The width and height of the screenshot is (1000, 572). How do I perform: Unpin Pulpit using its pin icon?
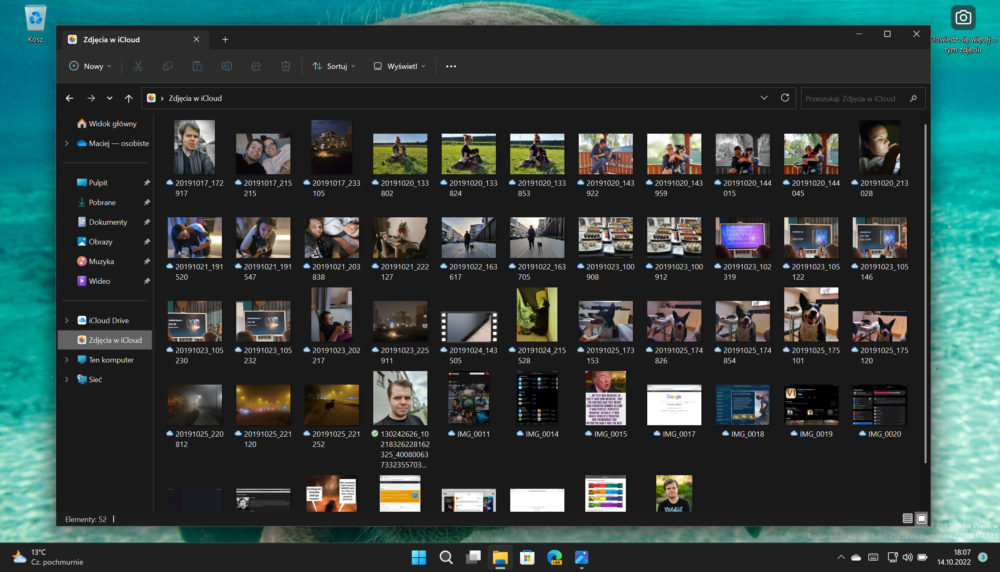click(x=147, y=183)
